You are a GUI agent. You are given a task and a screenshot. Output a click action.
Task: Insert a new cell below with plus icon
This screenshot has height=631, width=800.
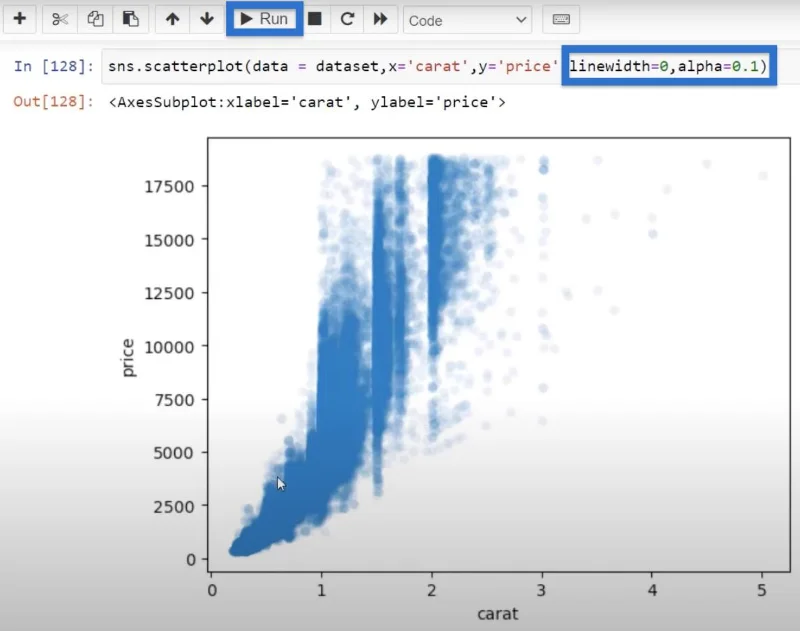[19, 19]
